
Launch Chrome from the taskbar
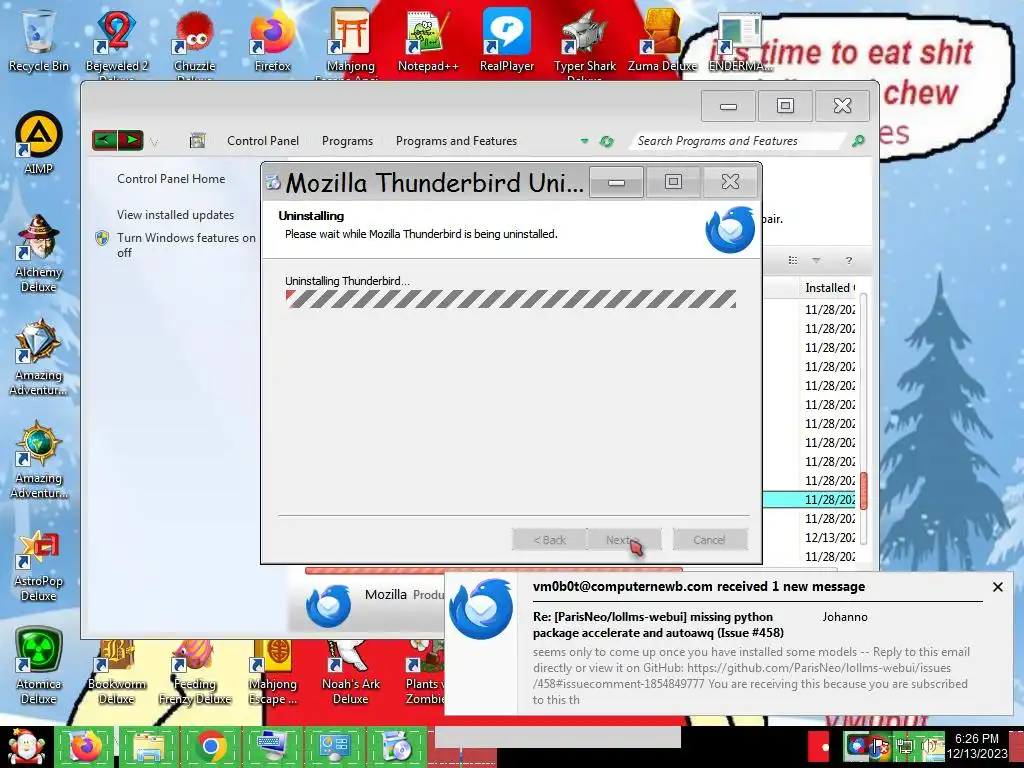tap(210, 747)
